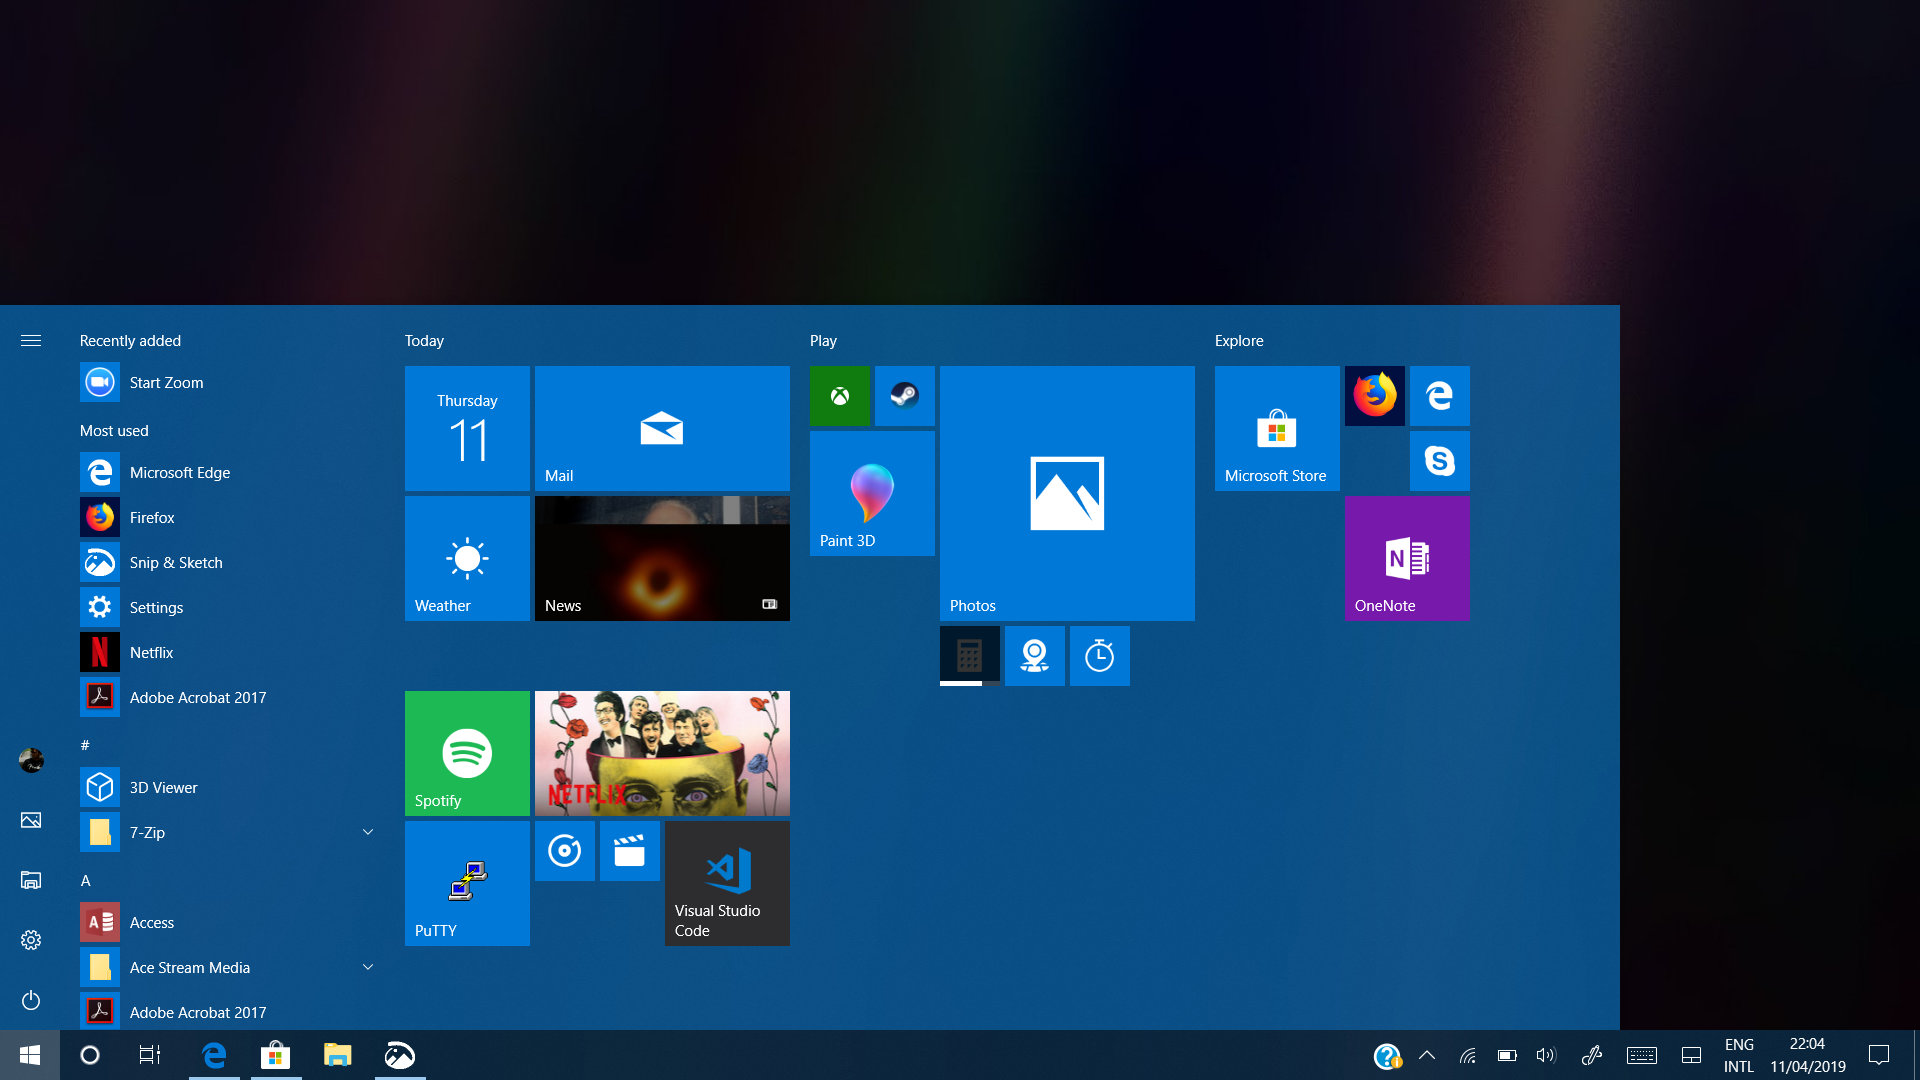
Task: Open Netflix from the Most used list
Action: [x=230, y=652]
